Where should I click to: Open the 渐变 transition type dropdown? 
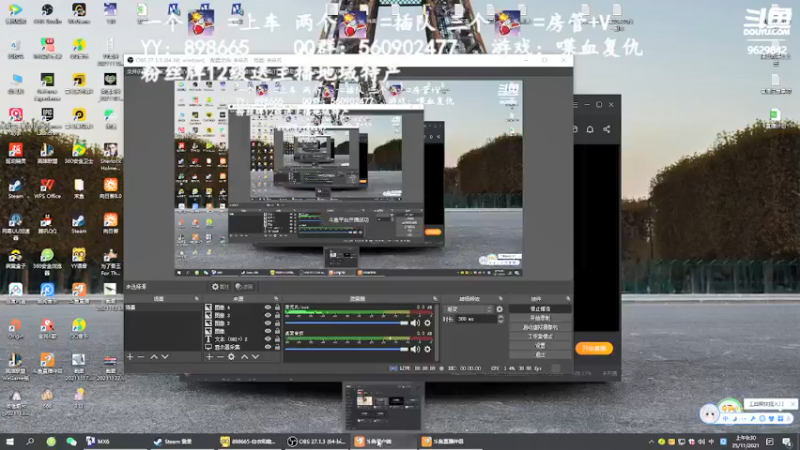point(468,309)
